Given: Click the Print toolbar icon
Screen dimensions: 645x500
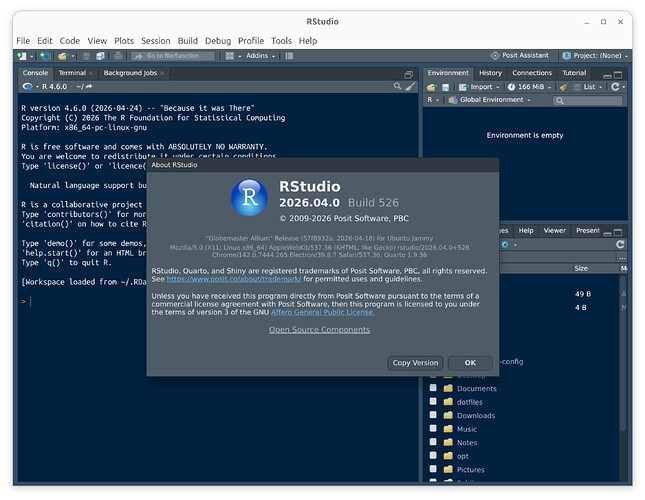Looking at the screenshot, I should pos(118,56).
